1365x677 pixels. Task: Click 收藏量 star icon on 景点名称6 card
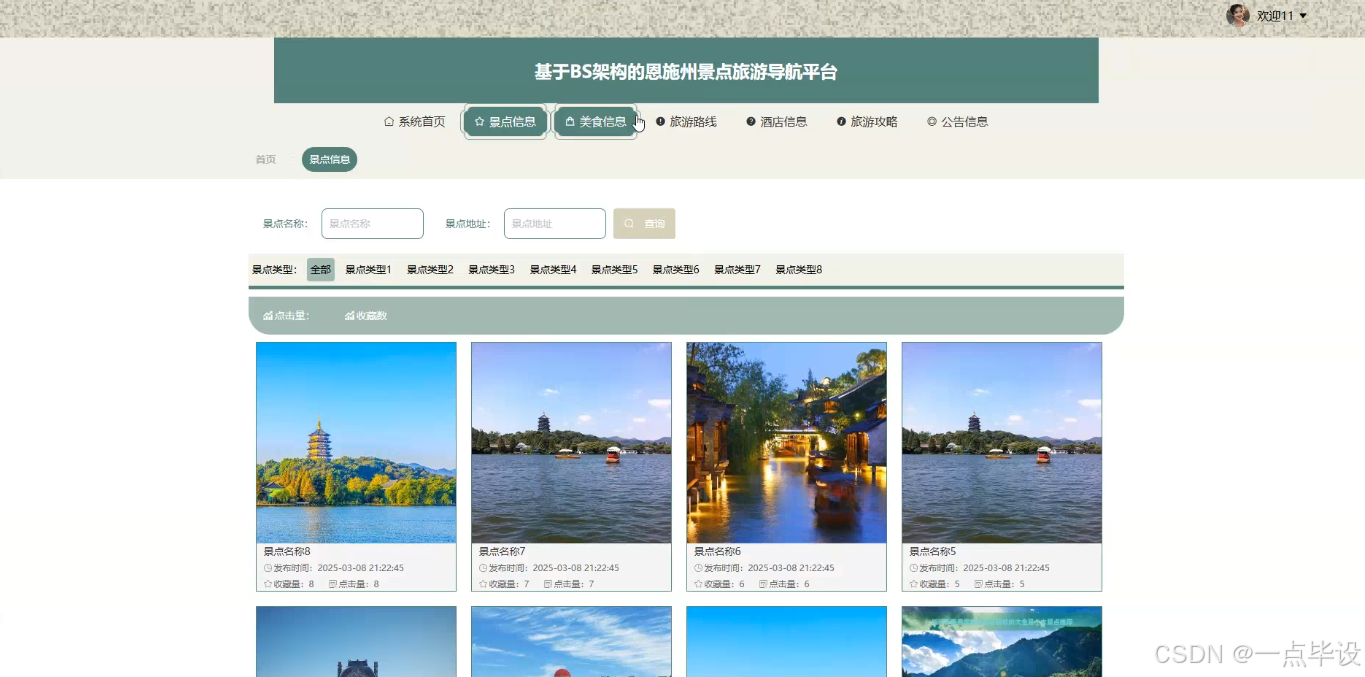click(698, 584)
